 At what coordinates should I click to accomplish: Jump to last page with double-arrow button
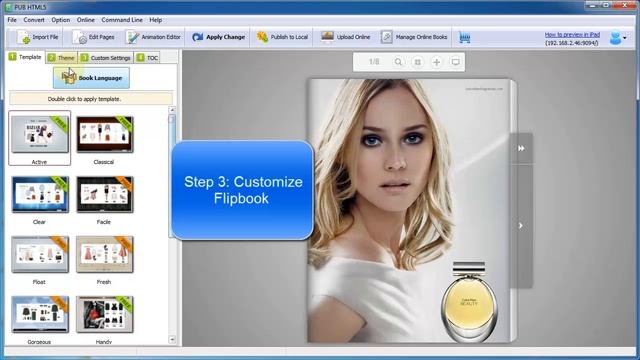(x=521, y=148)
